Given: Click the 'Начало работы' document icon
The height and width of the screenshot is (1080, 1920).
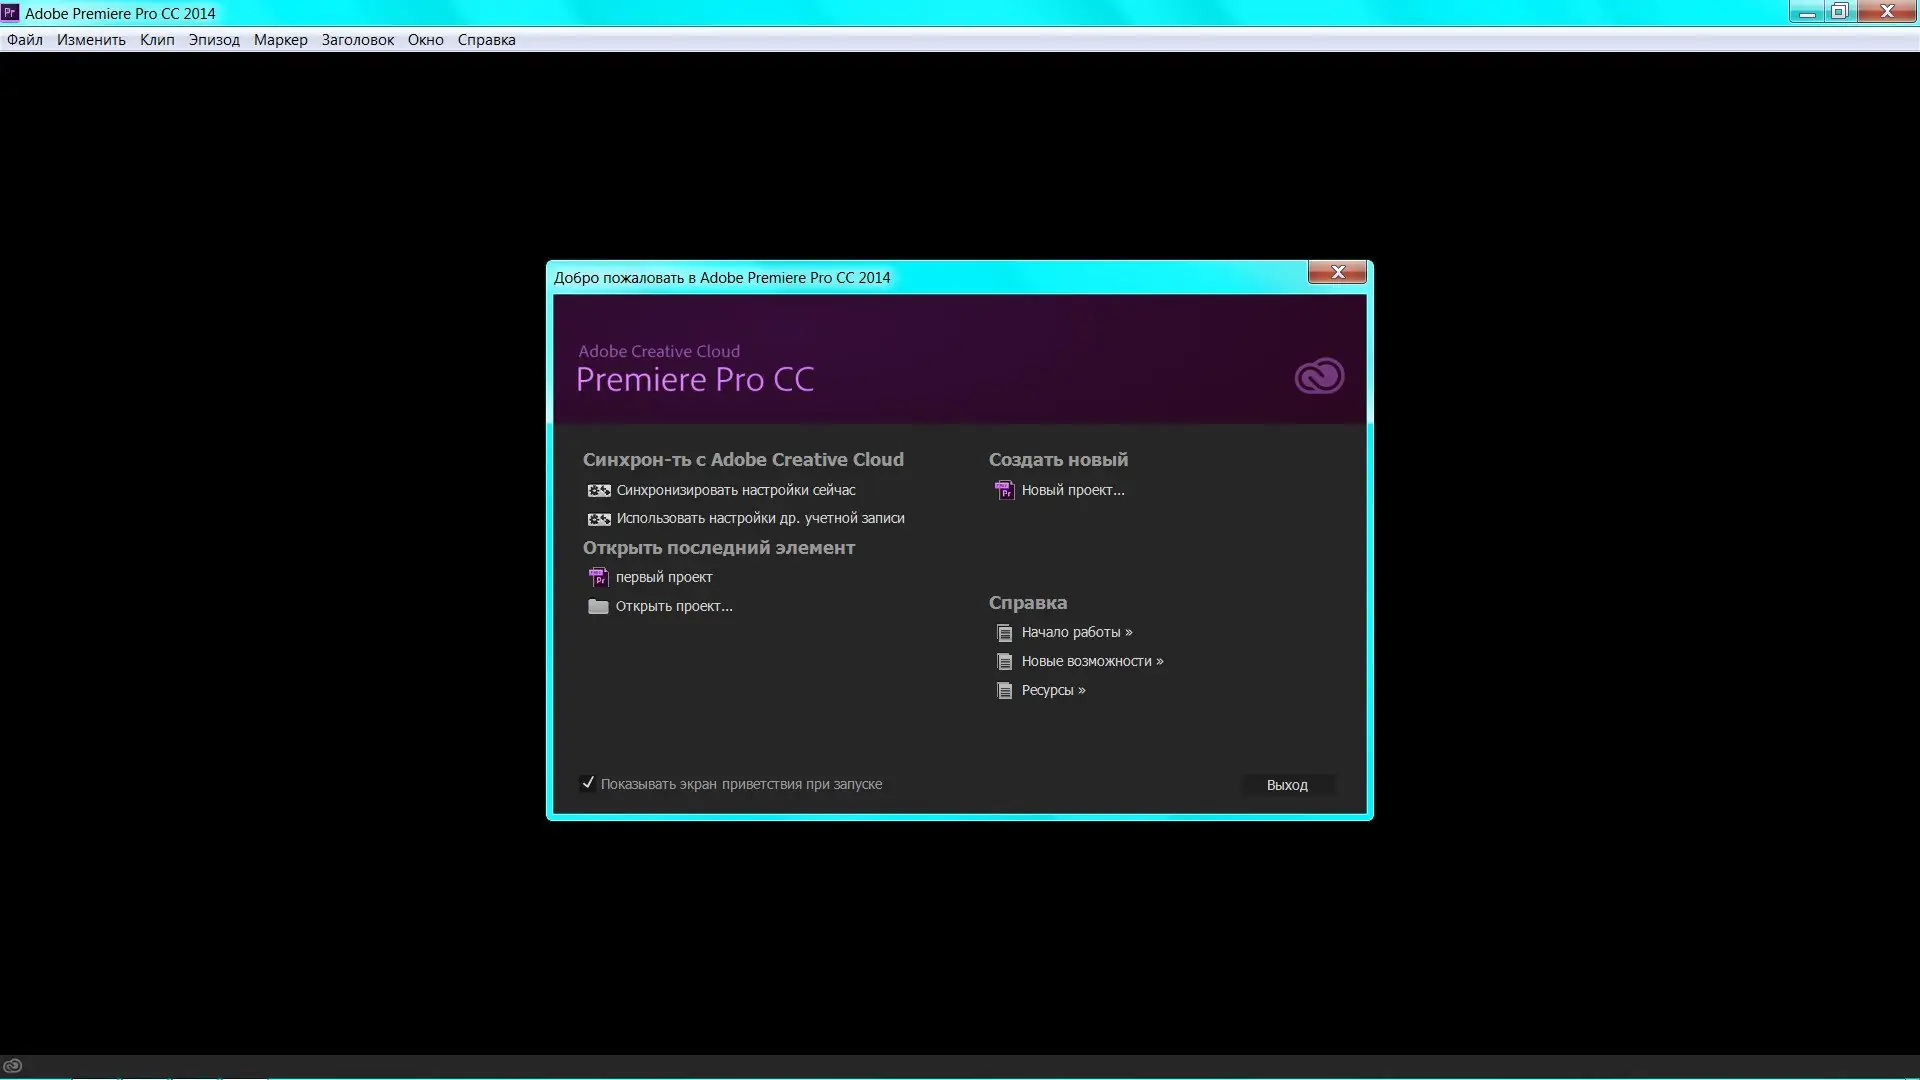Looking at the screenshot, I should (x=1004, y=633).
